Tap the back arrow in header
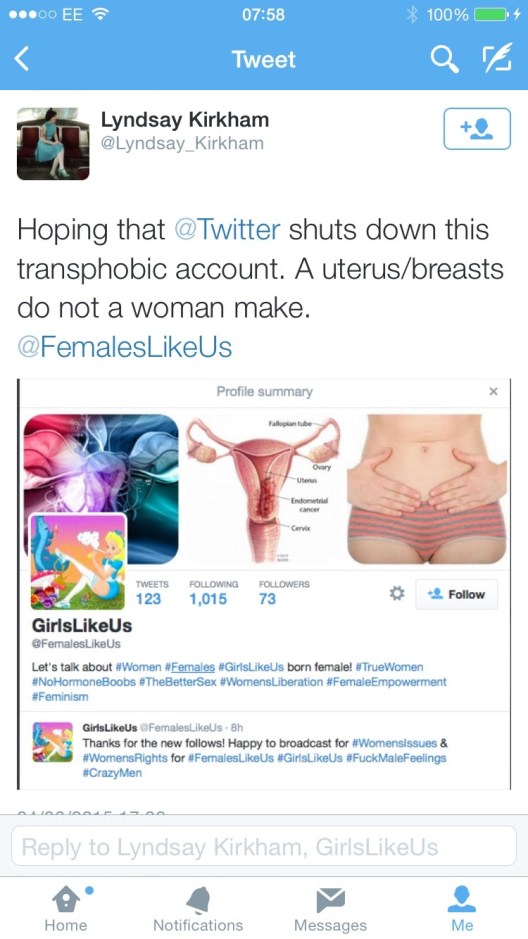The image size is (528, 939). click(22, 59)
